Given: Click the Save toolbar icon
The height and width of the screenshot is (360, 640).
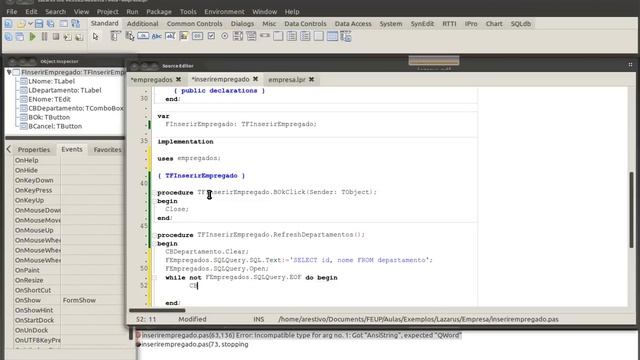Looking at the screenshot, I should [39, 24].
